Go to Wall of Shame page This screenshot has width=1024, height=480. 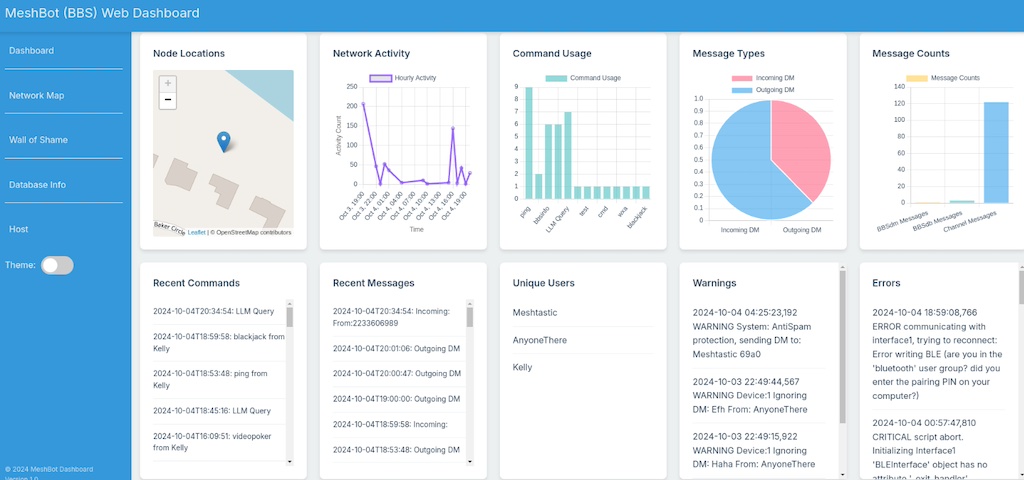[39, 140]
